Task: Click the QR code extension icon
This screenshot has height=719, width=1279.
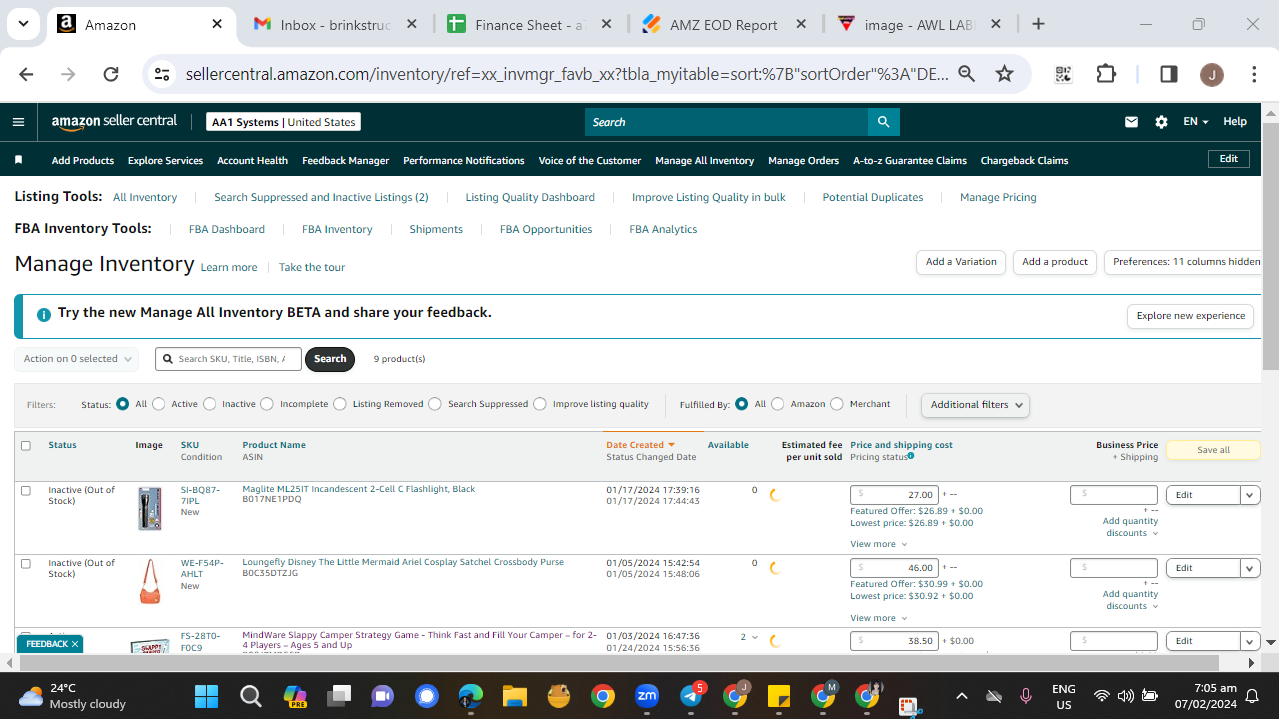Action: [x=1063, y=74]
